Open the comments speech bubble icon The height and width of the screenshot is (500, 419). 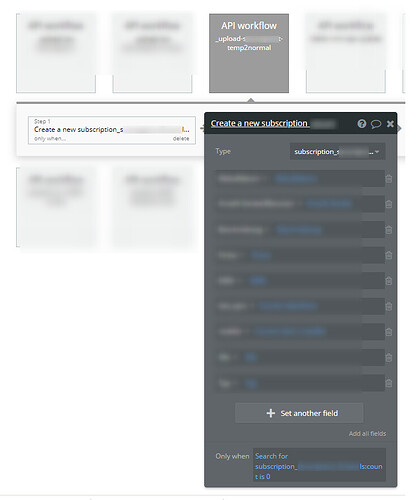coord(376,124)
